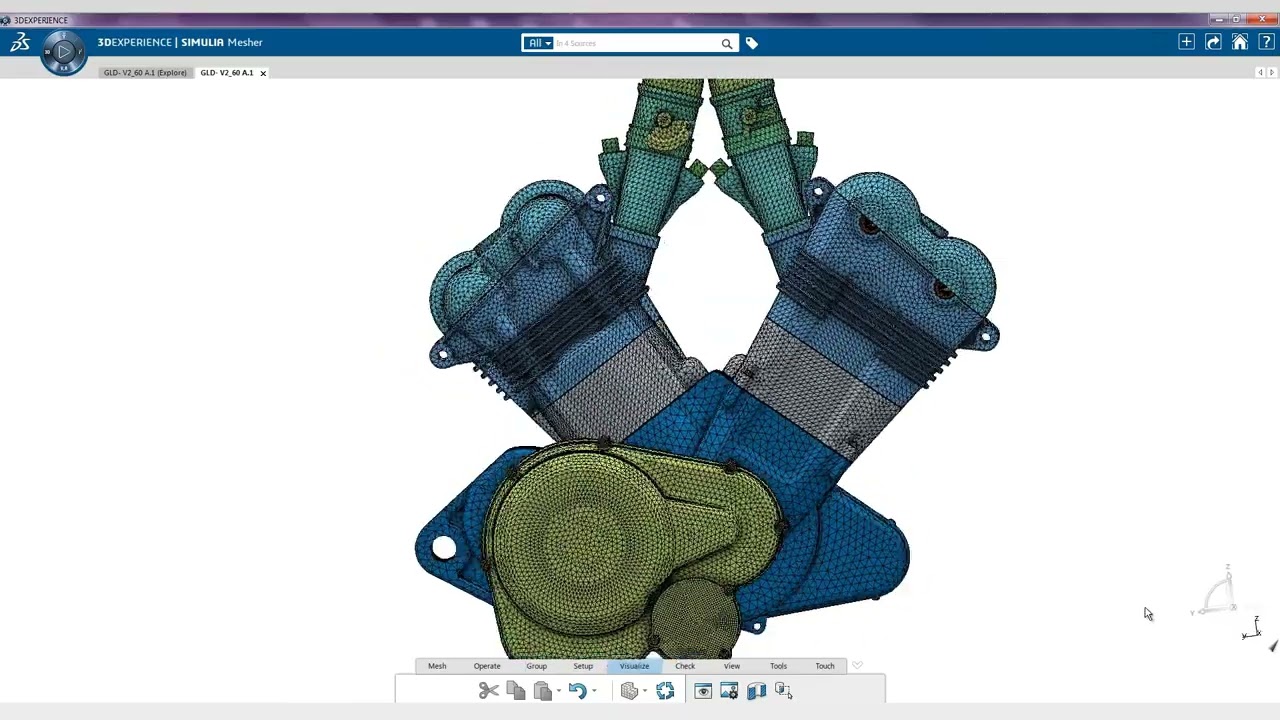Viewport: 1280px width, 720px height.
Task: Open the Group action bar tab
Action: pos(536,666)
